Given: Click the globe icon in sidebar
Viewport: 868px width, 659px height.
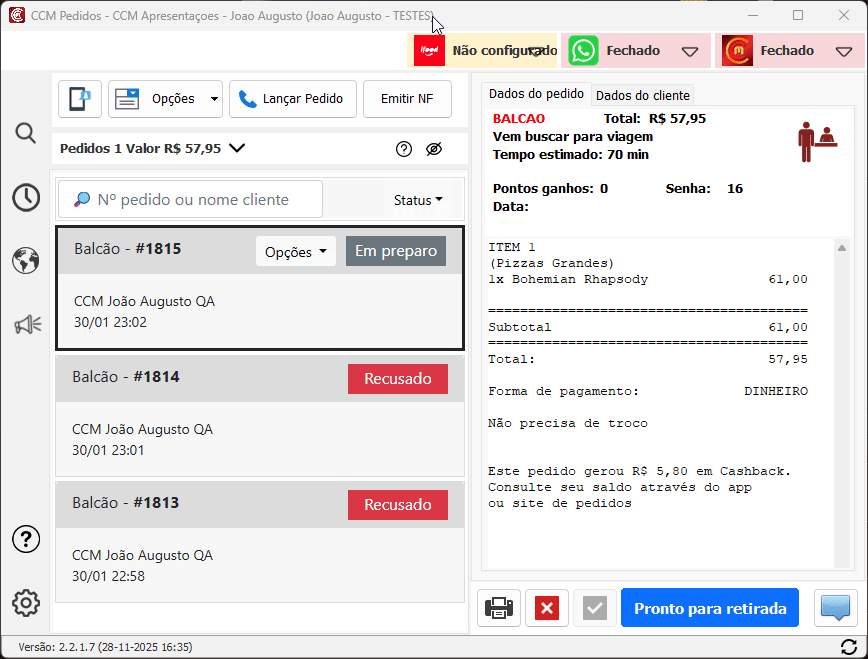Looking at the screenshot, I should 26,261.
